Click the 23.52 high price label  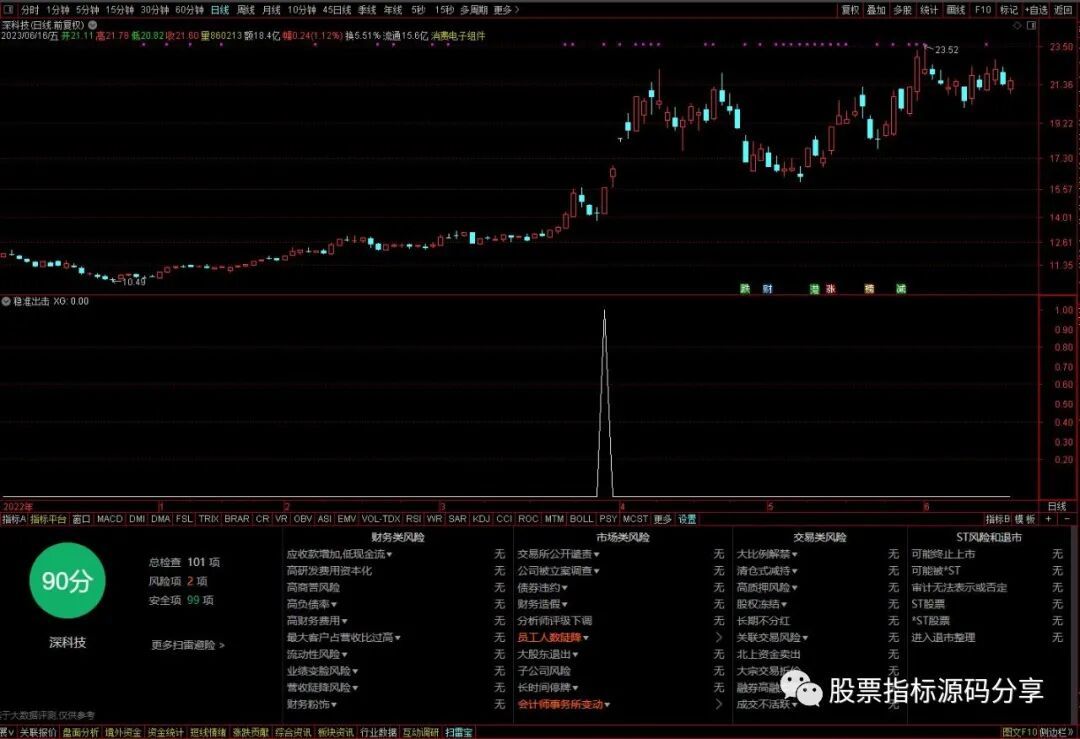tap(946, 50)
